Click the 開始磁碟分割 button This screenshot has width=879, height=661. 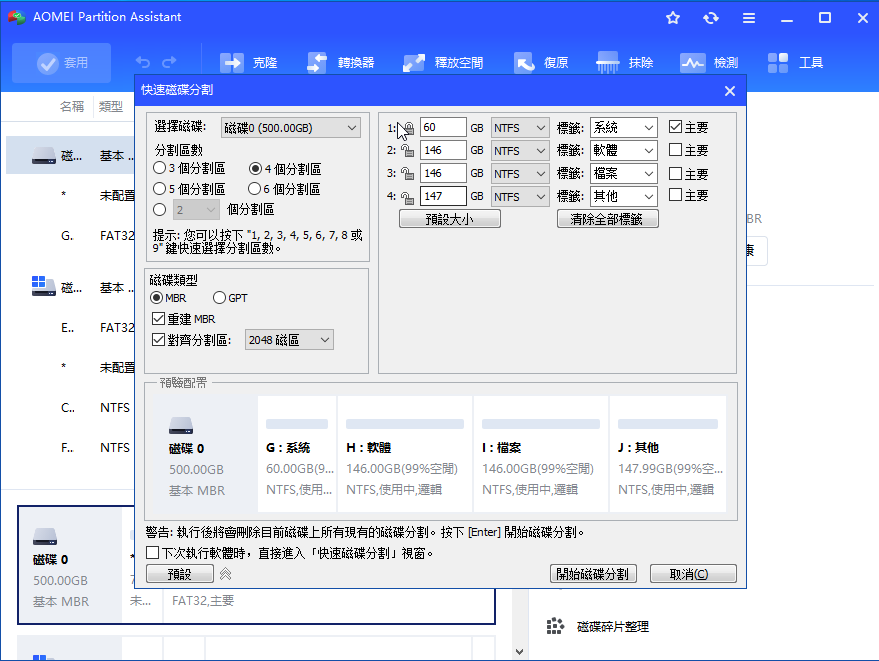pyautogui.click(x=593, y=574)
